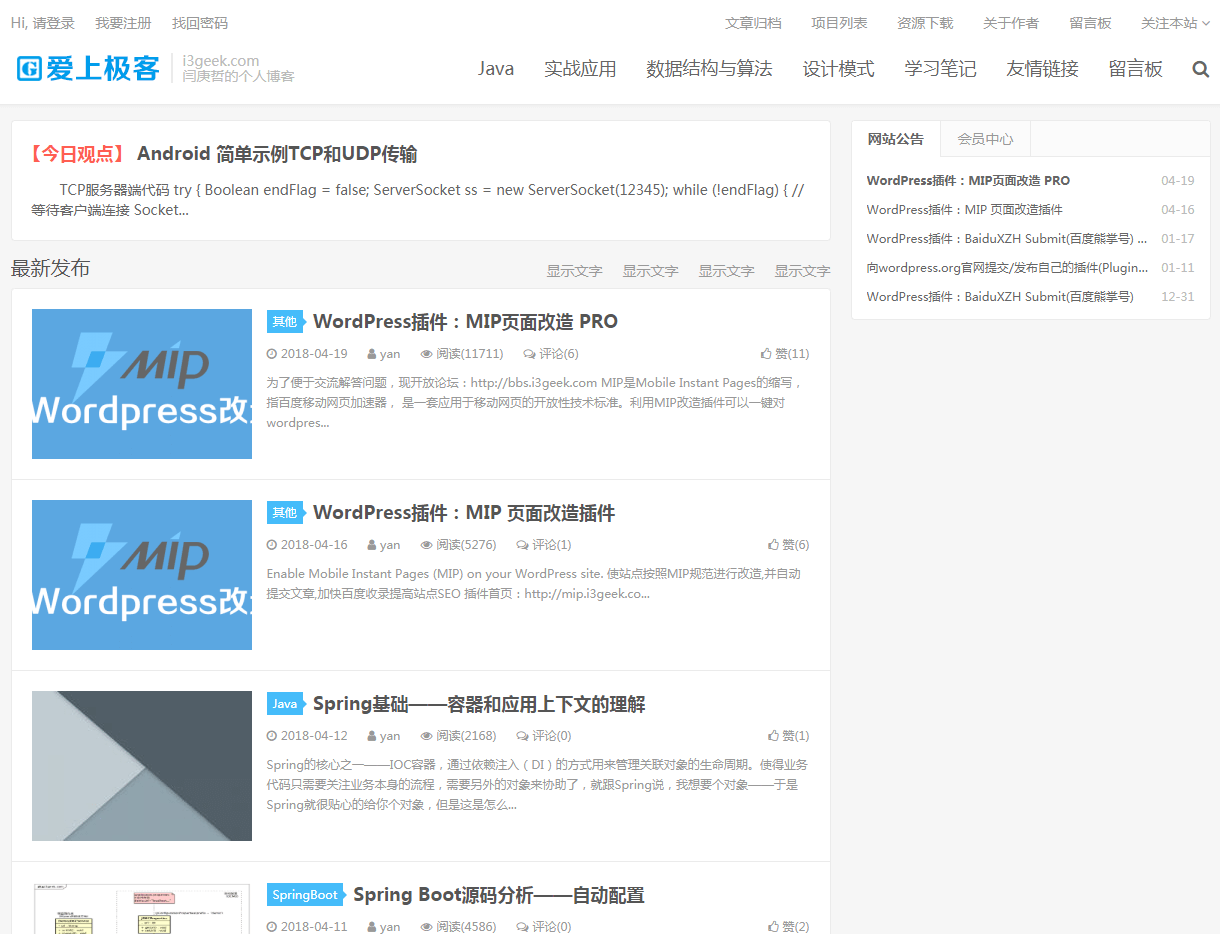Click 阅读(5276) view count
The width and height of the screenshot is (1220, 934).
(x=458, y=545)
